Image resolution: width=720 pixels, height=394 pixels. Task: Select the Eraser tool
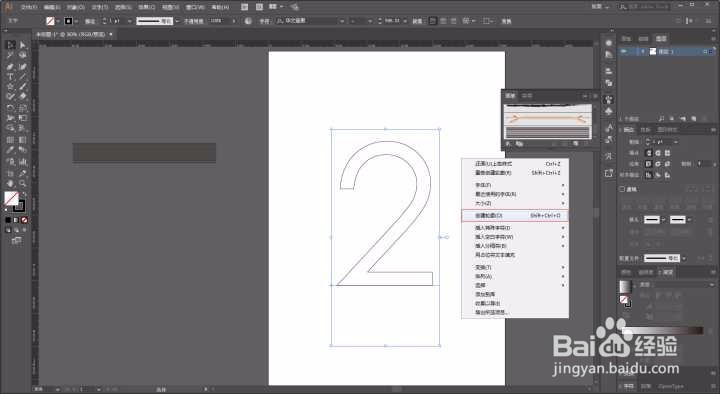pos(22,96)
